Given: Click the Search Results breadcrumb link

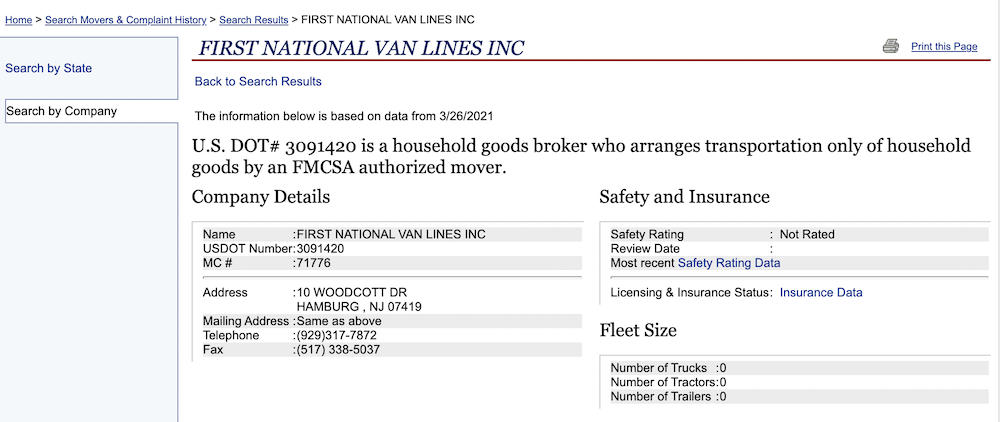Looking at the screenshot, I should tap(254, 20).
